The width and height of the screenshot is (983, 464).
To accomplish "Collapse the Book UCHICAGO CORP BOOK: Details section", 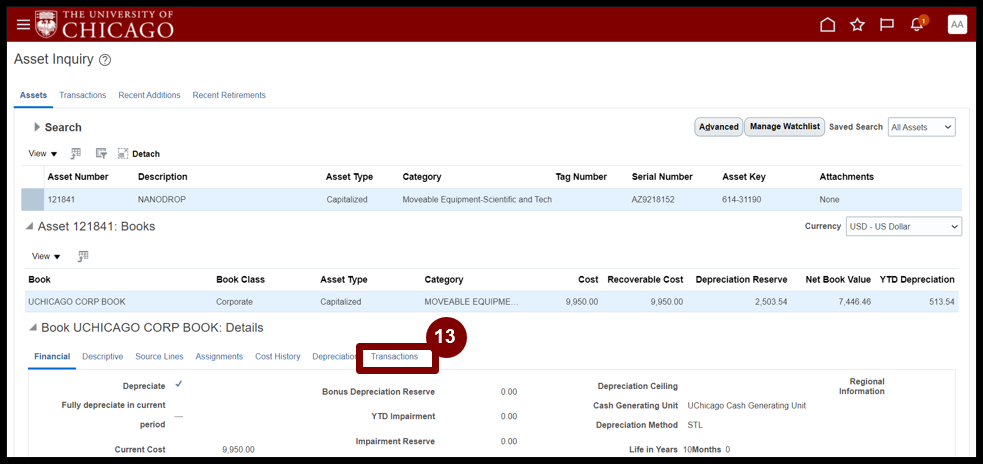I will point(32,328).
